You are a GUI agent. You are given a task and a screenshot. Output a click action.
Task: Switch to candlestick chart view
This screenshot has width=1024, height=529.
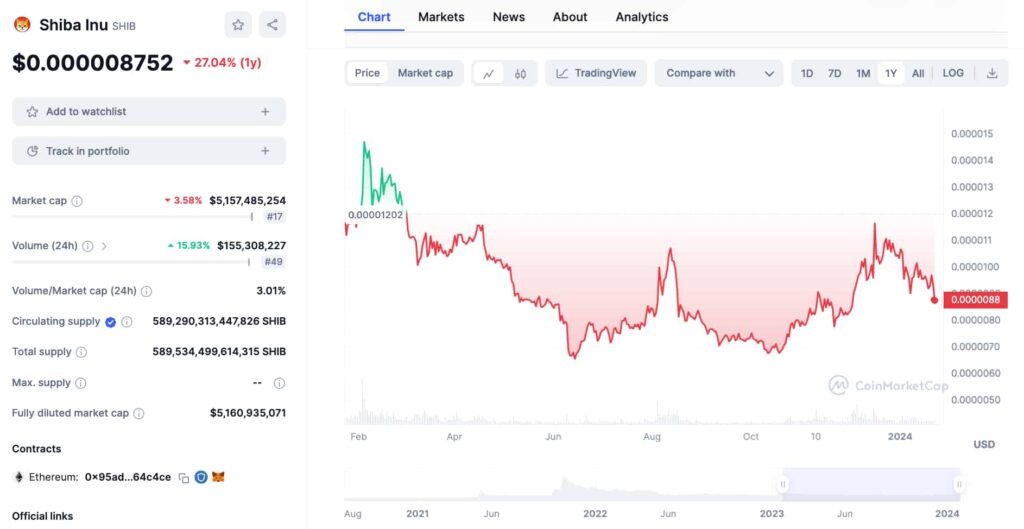[520, 74]
